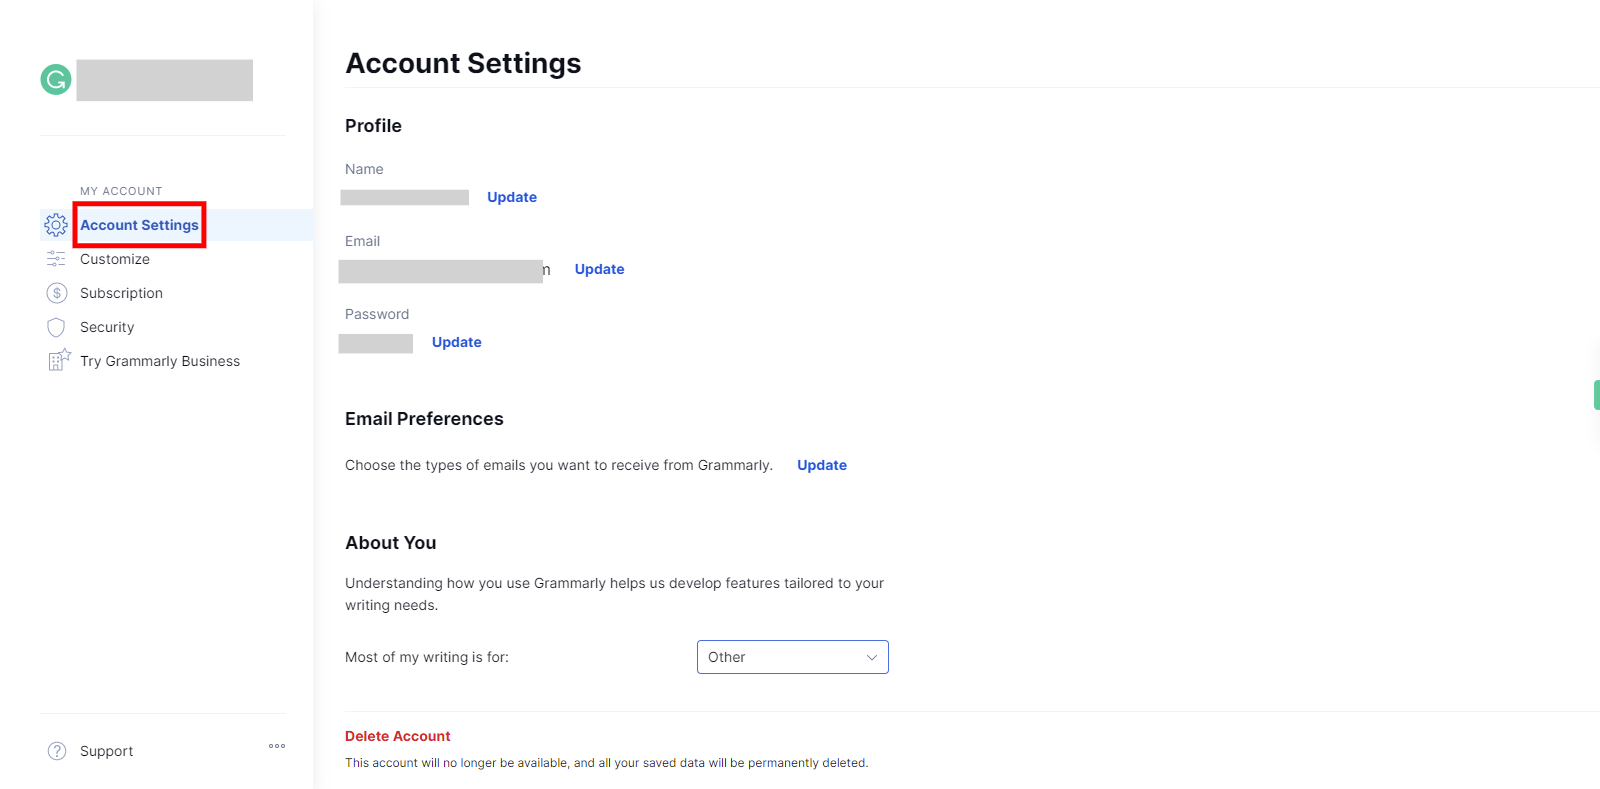This screenshot has height=789, width=1600.
Task: Open Account Settings in sidebar
Action: pyautogui.click(x=139, y=225)
